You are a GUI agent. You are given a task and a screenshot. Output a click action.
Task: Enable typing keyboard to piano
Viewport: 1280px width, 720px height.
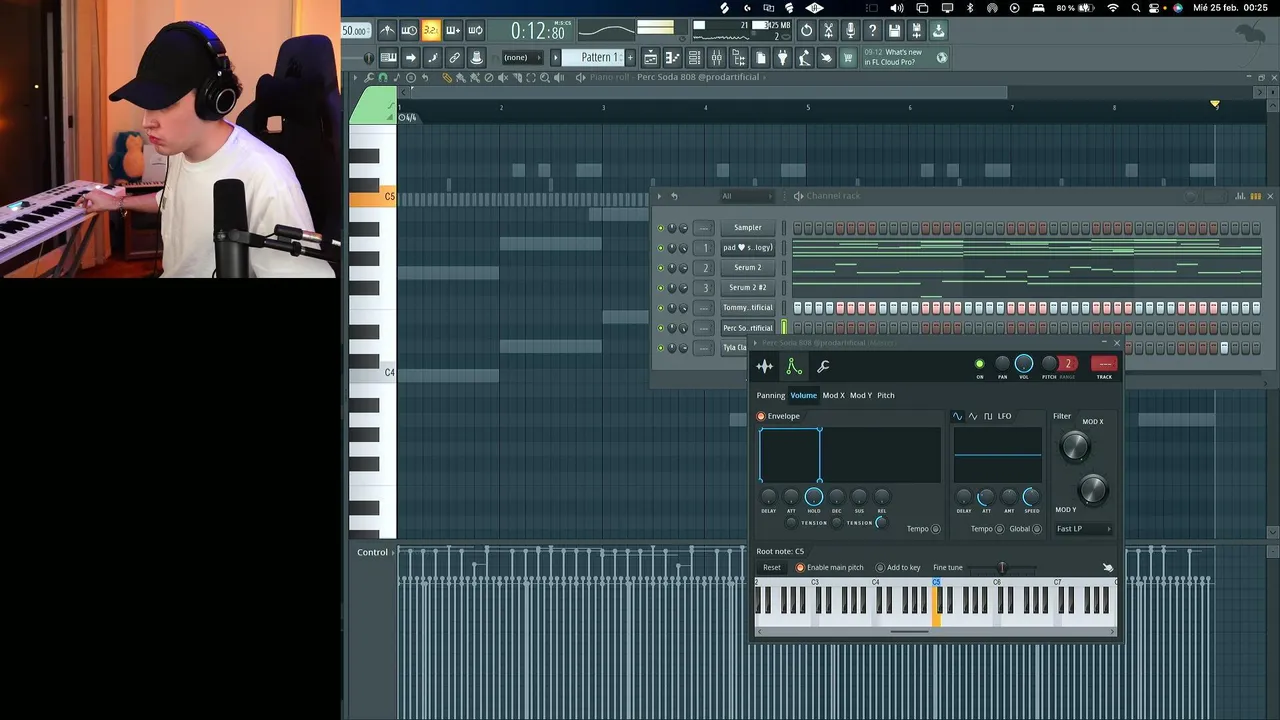coord(388,58)
